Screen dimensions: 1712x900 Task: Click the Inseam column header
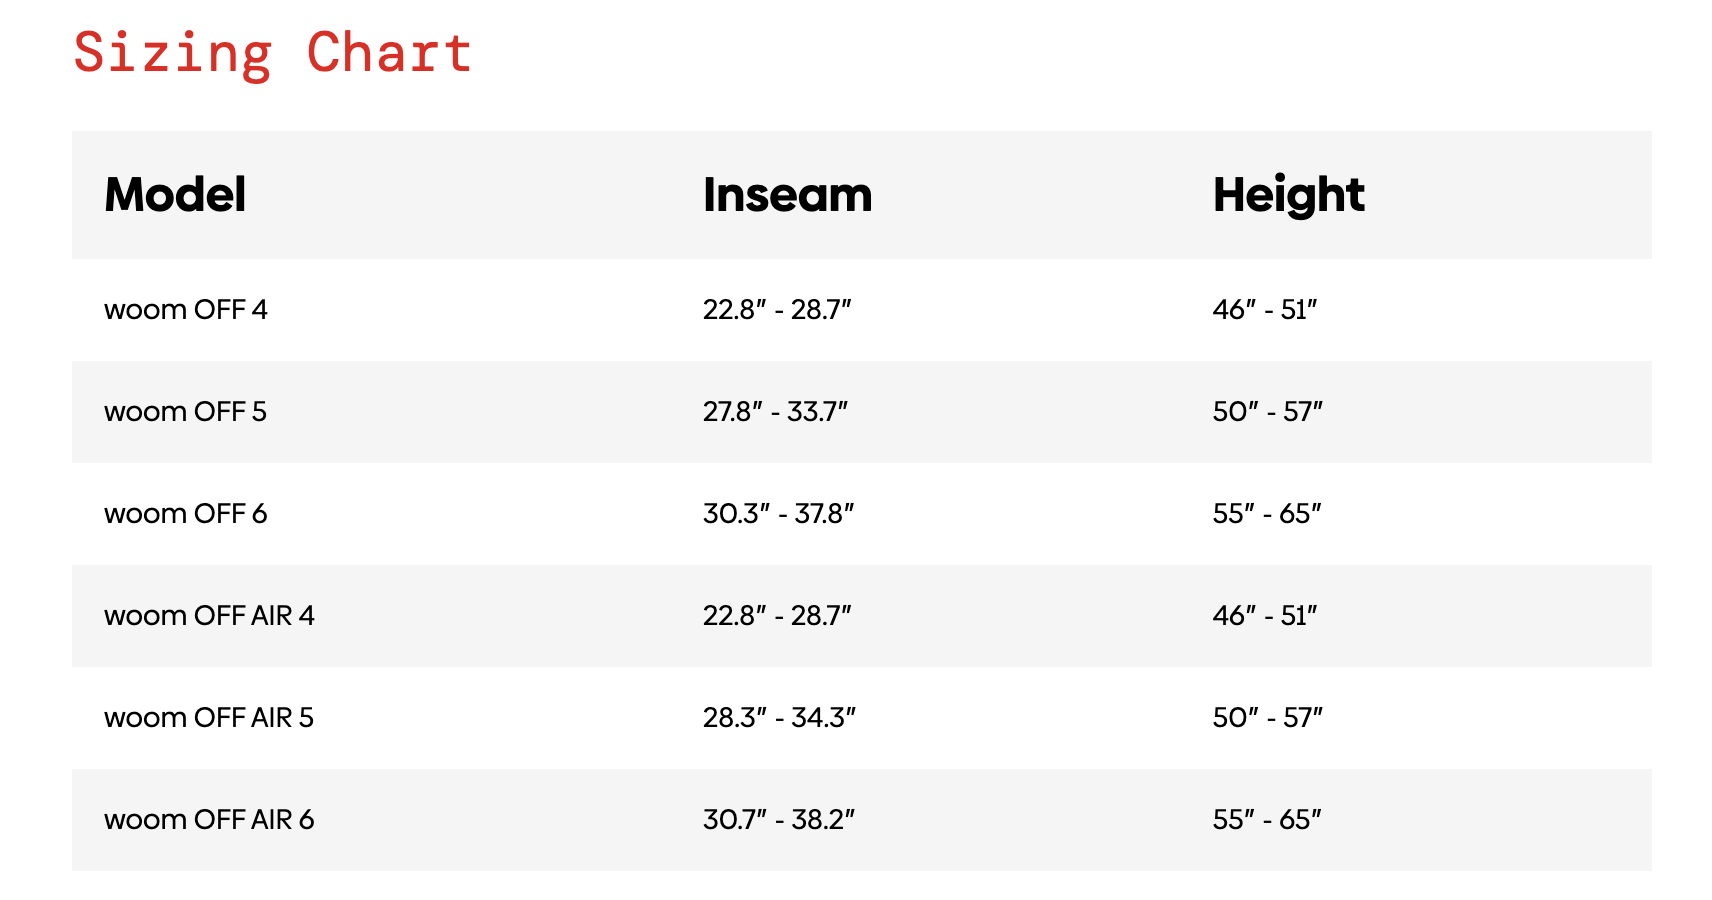[787, 195]
